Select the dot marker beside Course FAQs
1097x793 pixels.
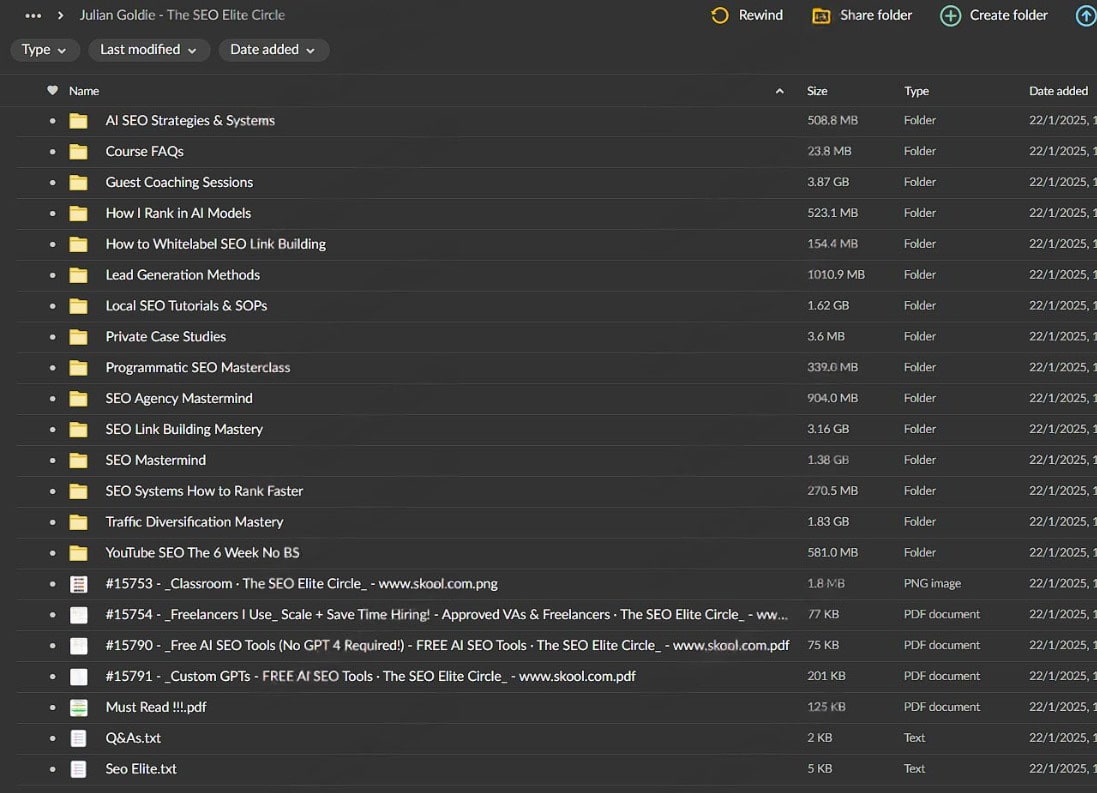[53, 152]
